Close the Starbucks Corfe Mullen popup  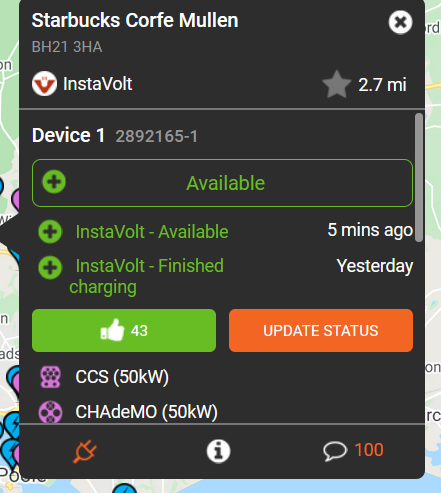click(x=400, y=22)
